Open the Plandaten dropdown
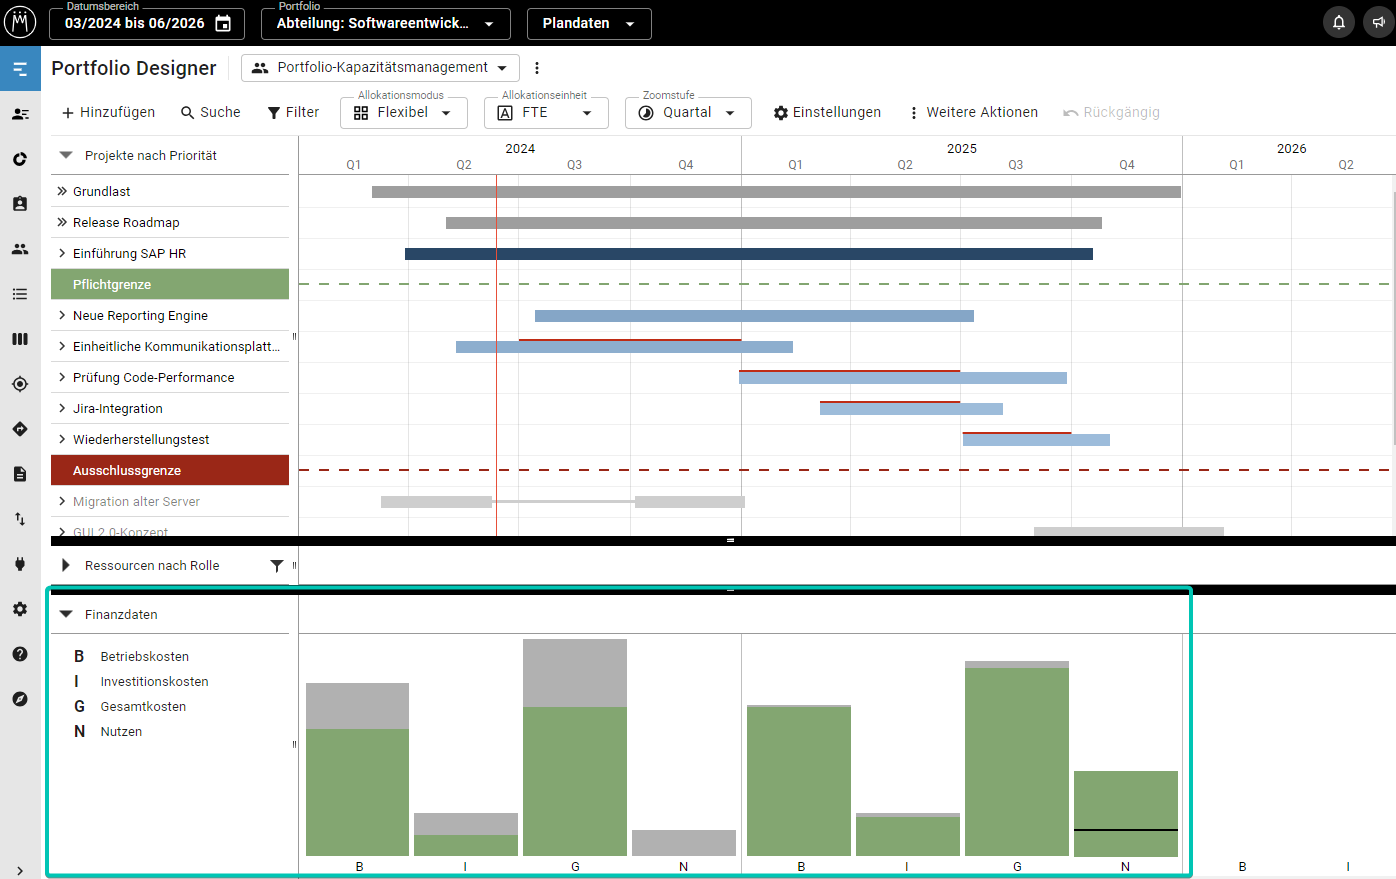The height and width of the screenshot is (879, 1396). [589, 23]
